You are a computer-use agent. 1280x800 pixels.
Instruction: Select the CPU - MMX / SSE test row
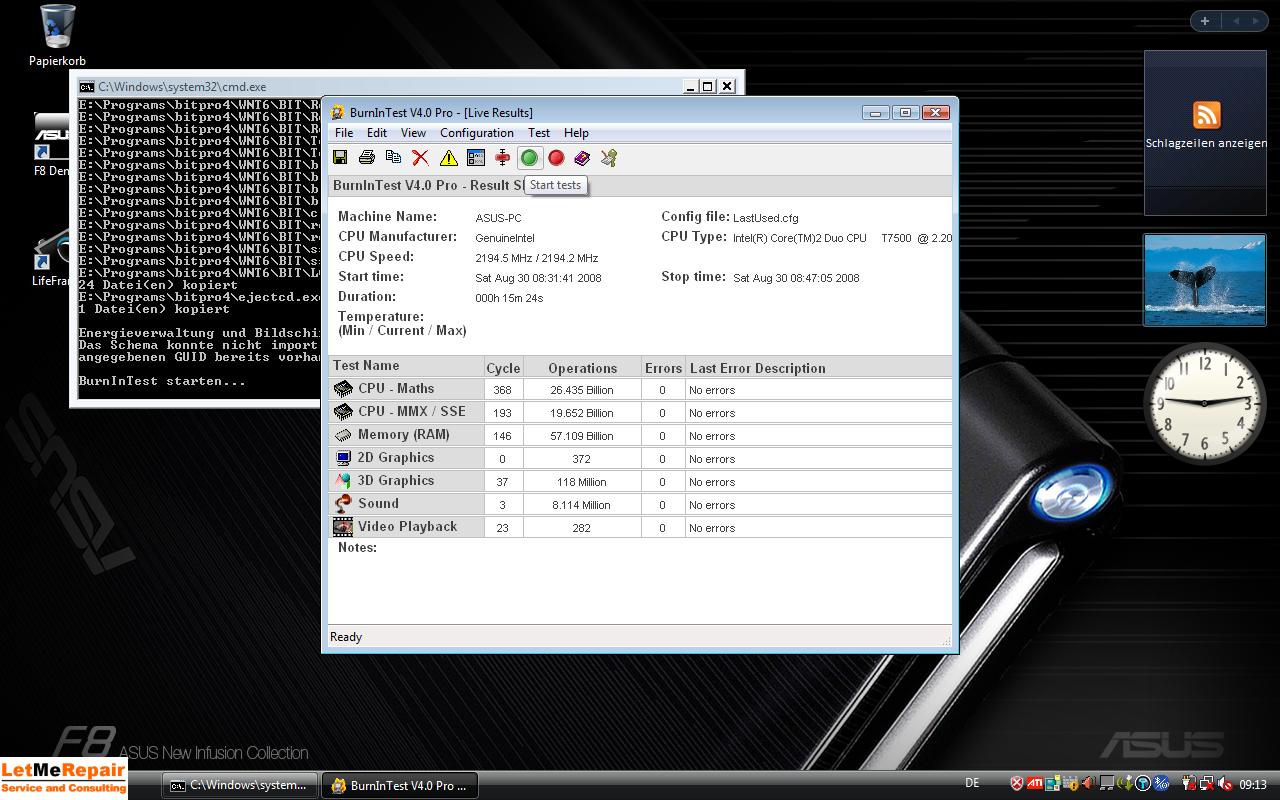640,412
